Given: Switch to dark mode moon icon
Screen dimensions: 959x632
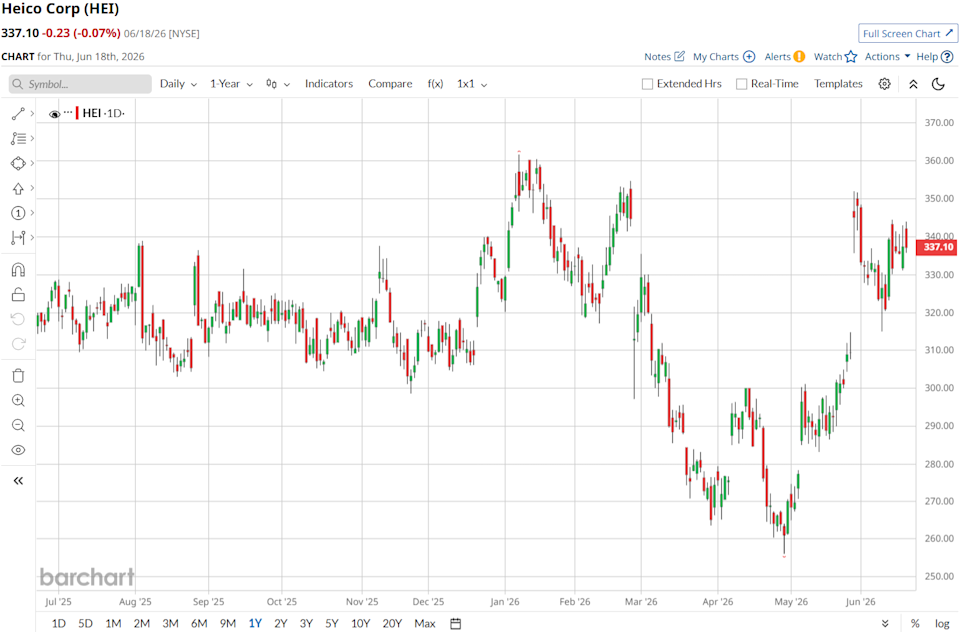Looking at the screenshot, I should (938, 84).
